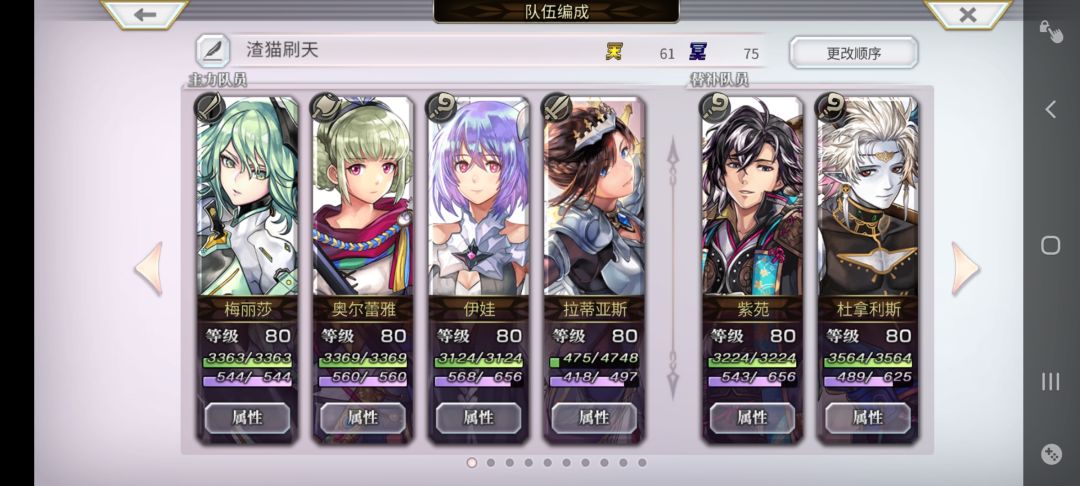Select the last page indicator dot
The width and height of the screenshot is (1080, 486).
(642, 463)
